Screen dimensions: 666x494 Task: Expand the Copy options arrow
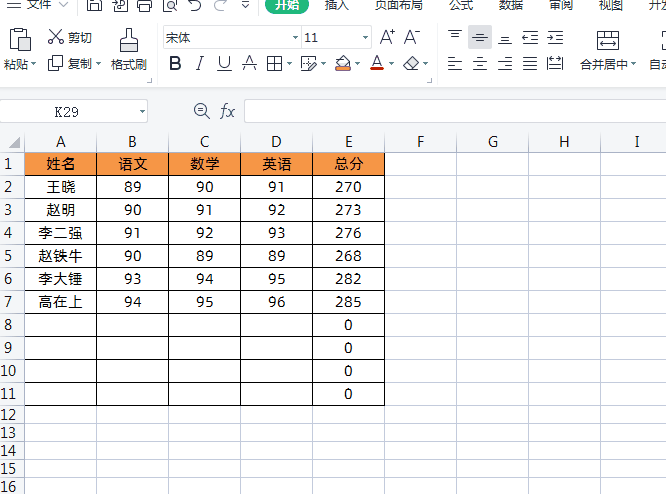coord(99,64)
